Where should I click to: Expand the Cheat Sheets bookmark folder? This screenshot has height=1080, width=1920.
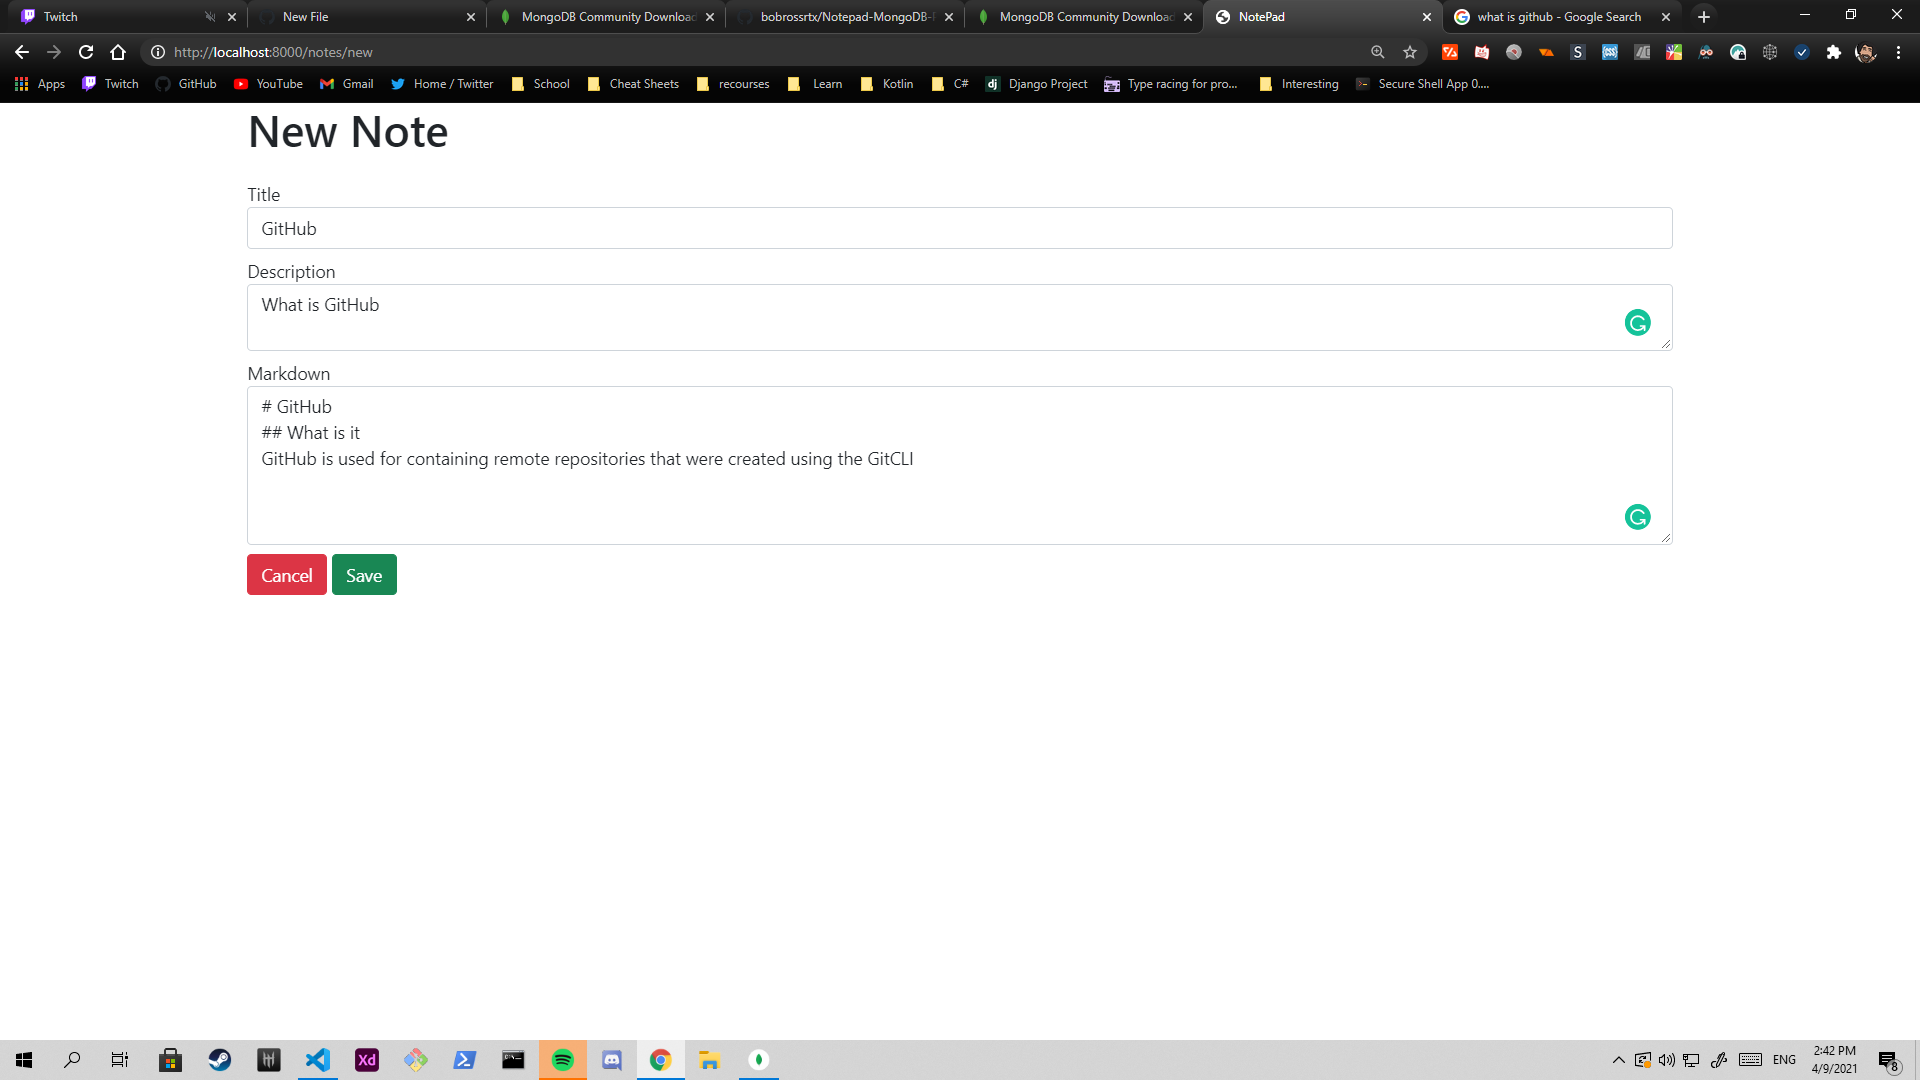(633, 84)
